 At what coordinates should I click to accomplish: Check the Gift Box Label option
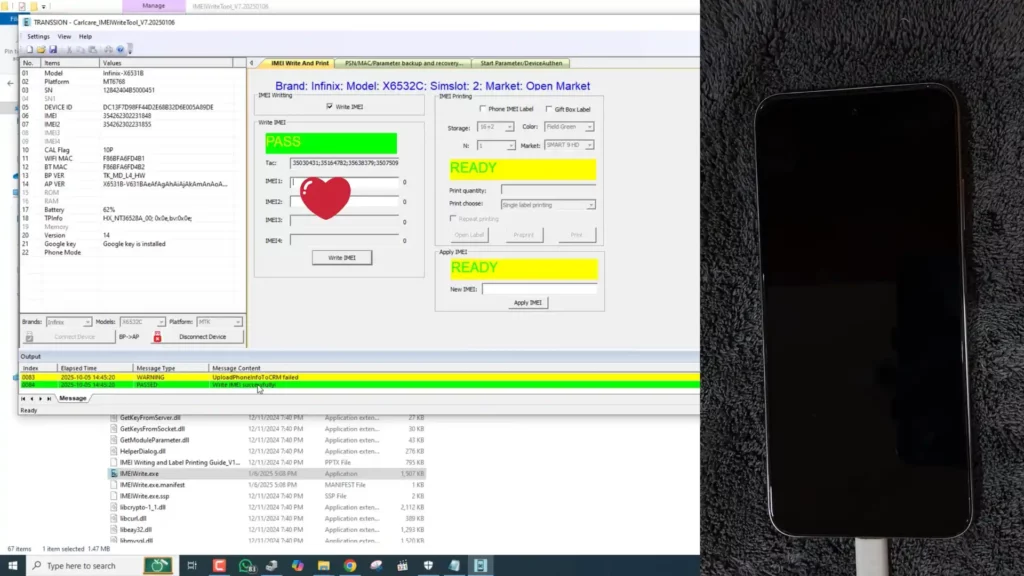tap(547, 109)
